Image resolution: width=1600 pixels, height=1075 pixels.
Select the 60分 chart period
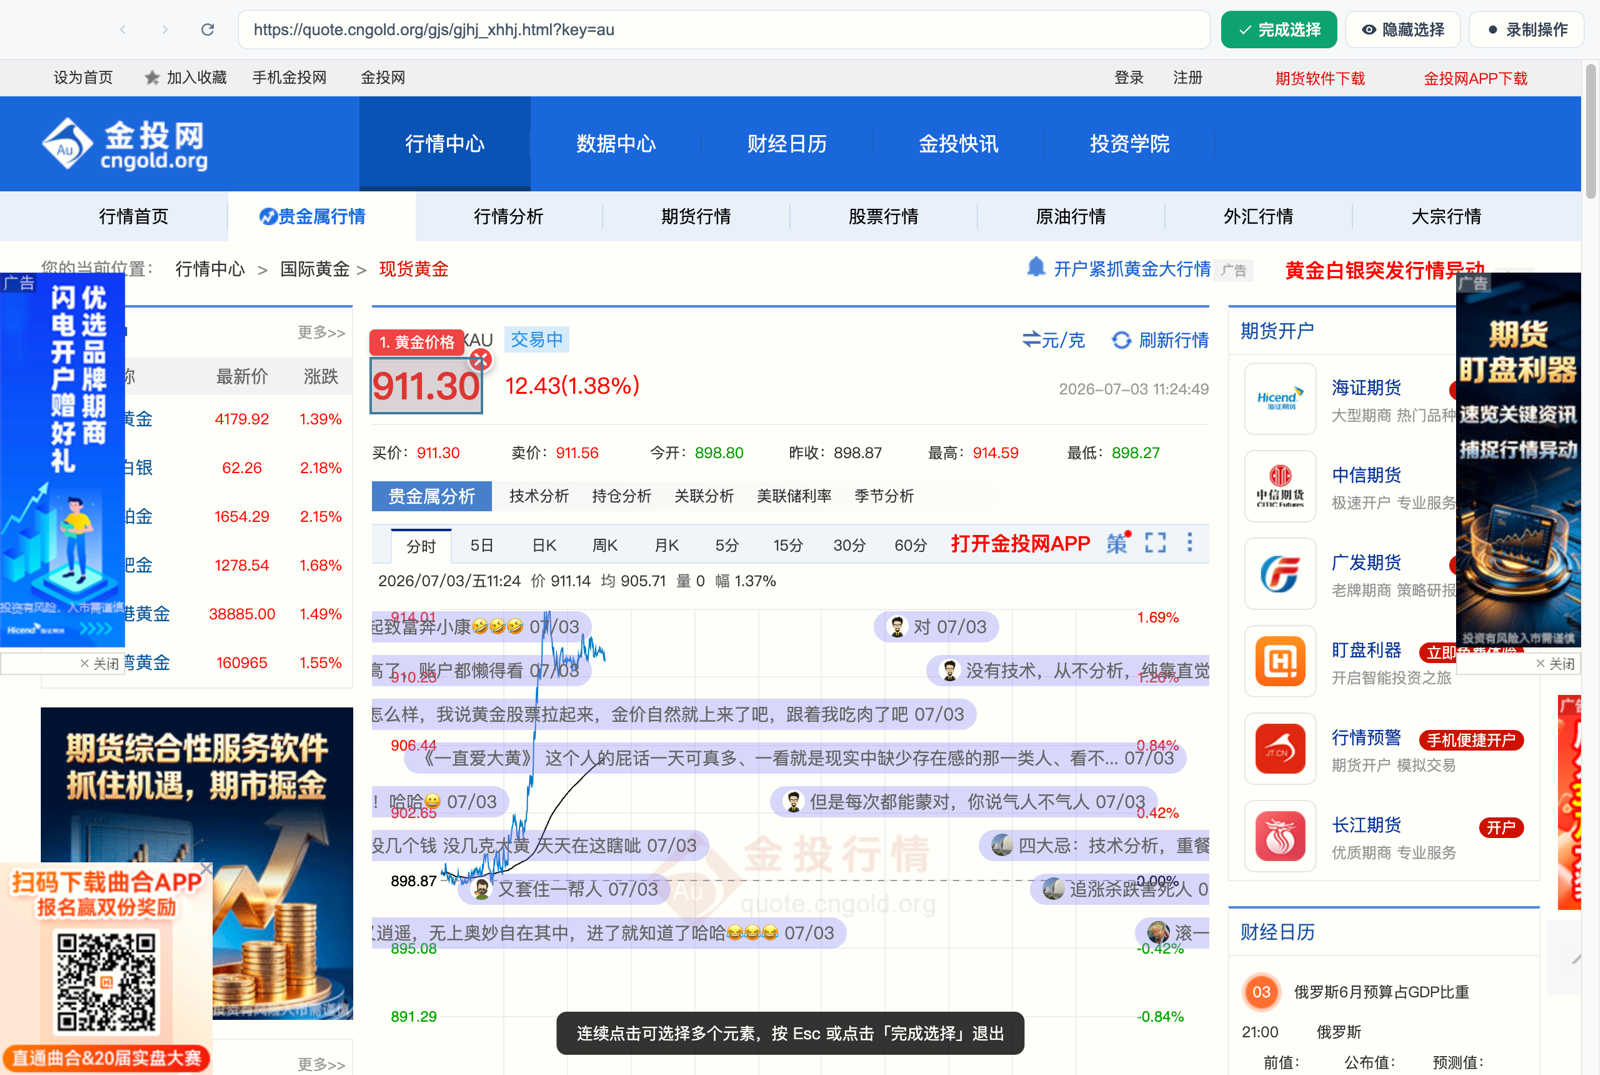[x=910, y=545]
